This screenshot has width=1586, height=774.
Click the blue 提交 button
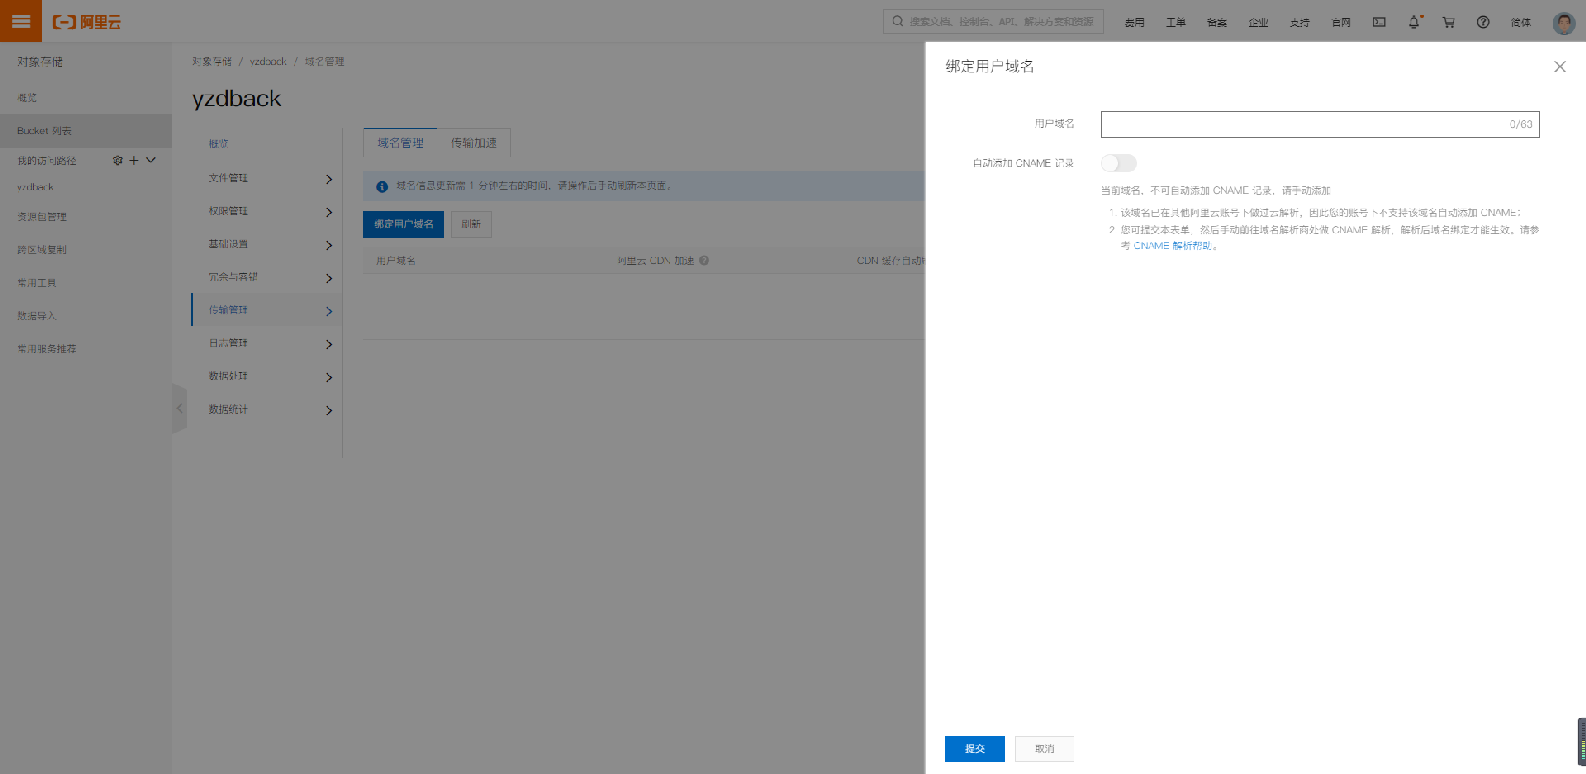[975, 749]
